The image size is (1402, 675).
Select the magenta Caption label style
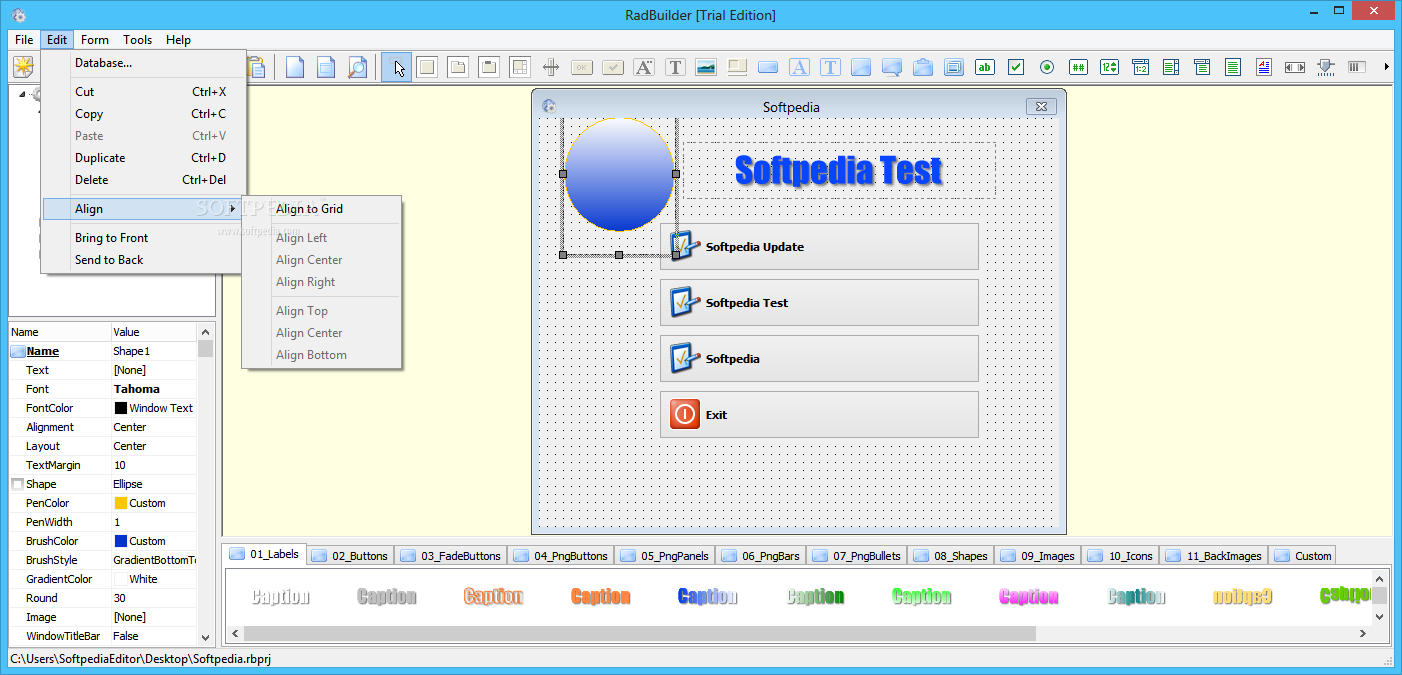tap(1029, 597)
